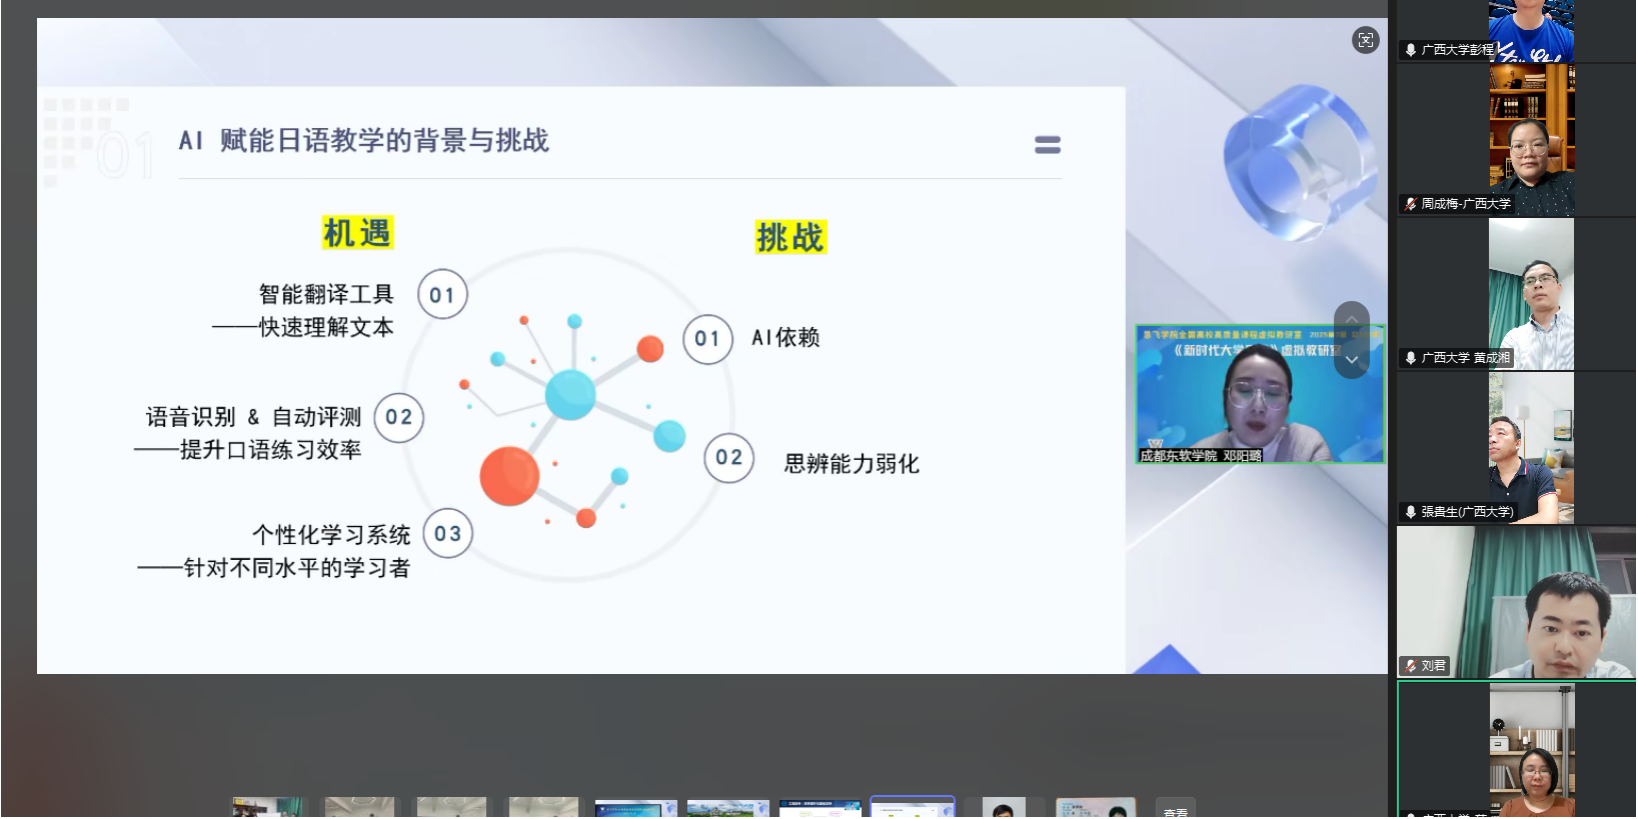The image size is (1638, 819).
Task: Click the 查看 button in thumbnail strip
Action: point(1175,810)
